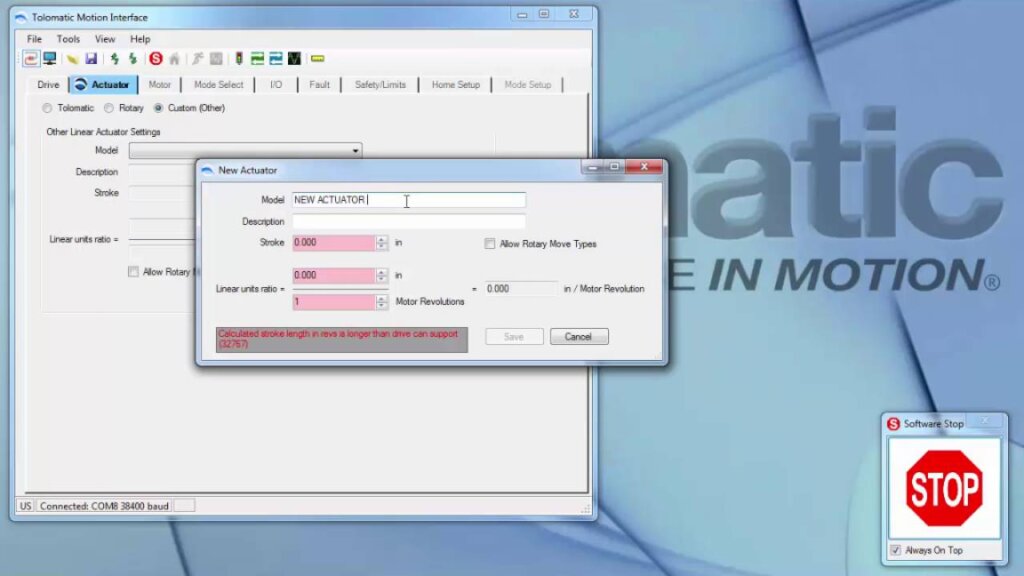Click the Stroke field spinner arrows
Image resolution: width=1024 pixels, height=576 pixels.
381,243
